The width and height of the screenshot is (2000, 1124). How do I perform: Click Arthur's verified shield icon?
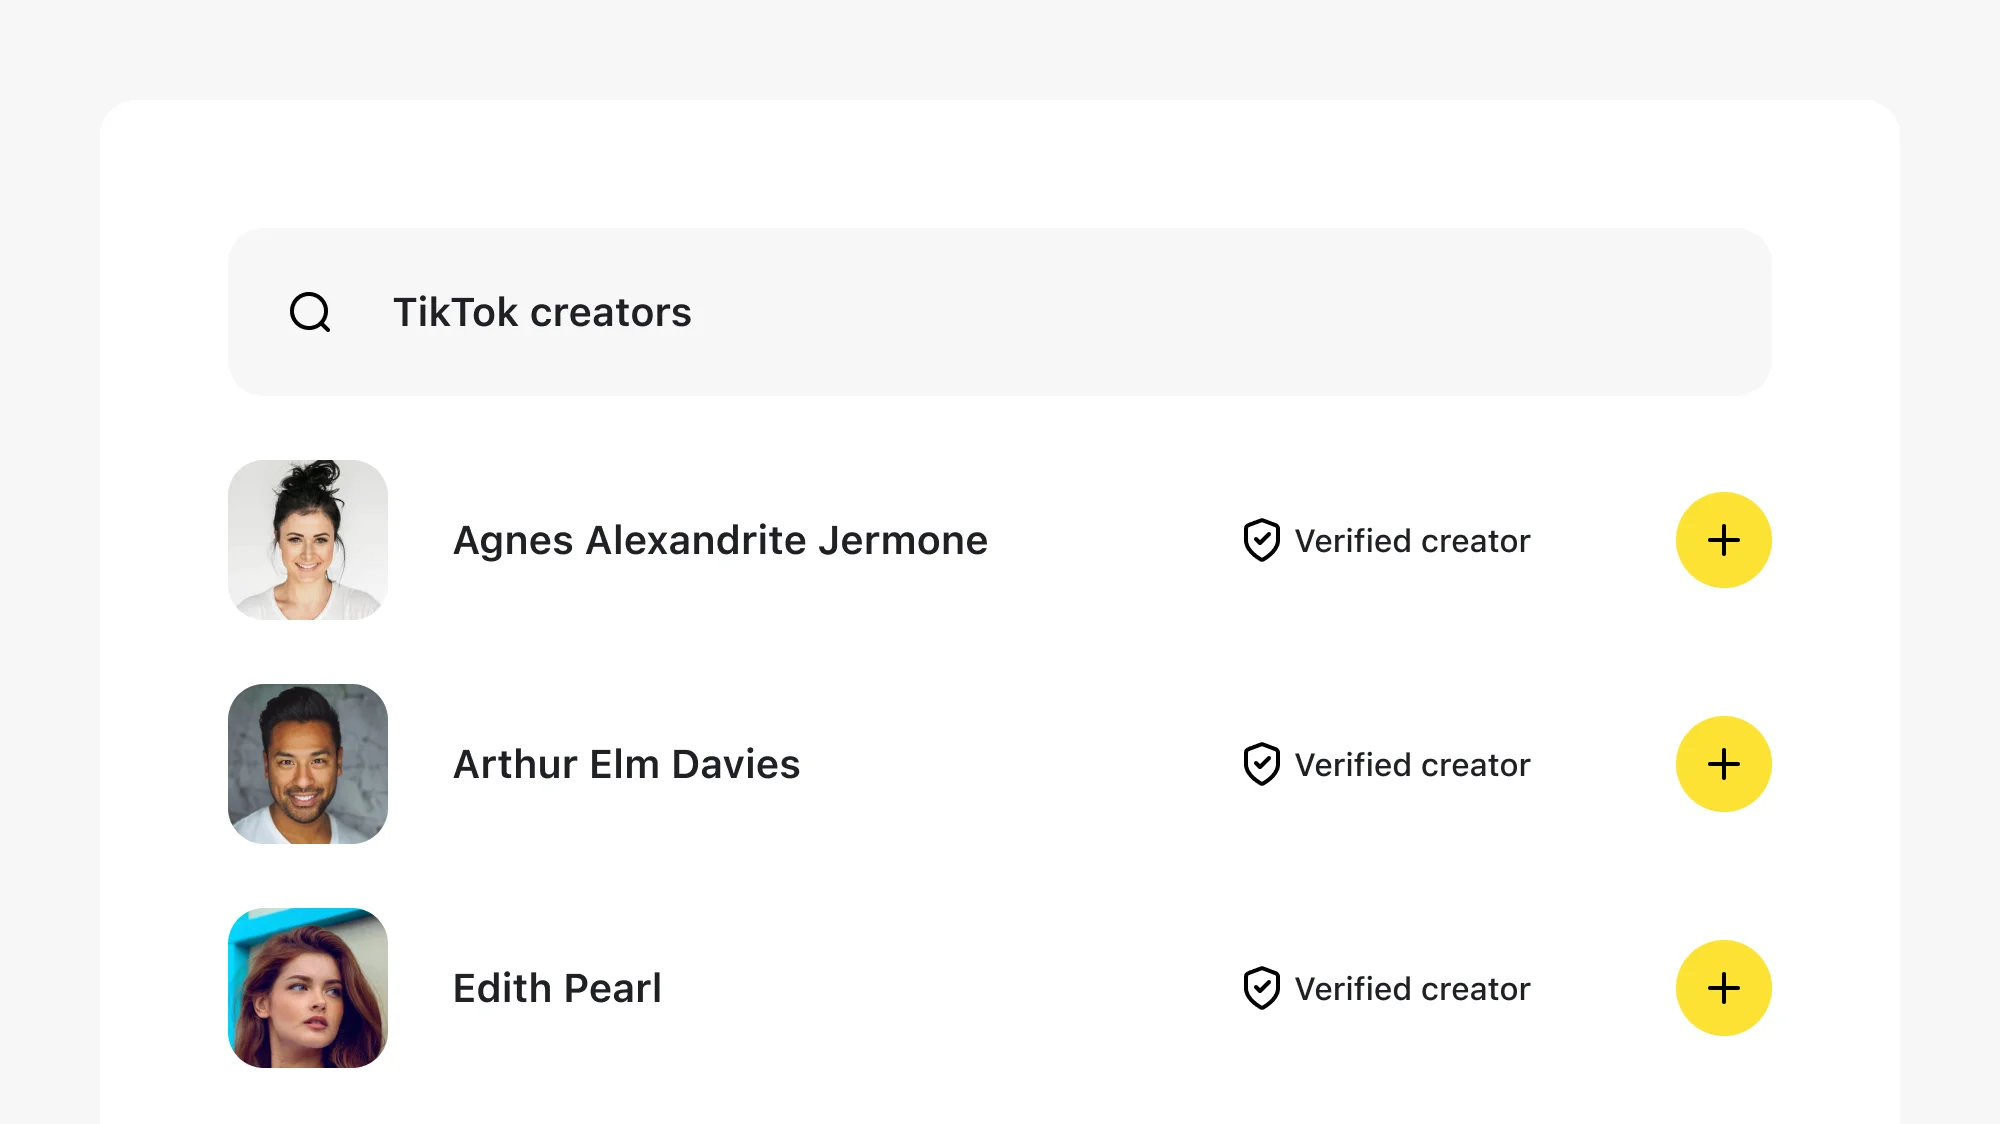click(x=1261, y=764)
